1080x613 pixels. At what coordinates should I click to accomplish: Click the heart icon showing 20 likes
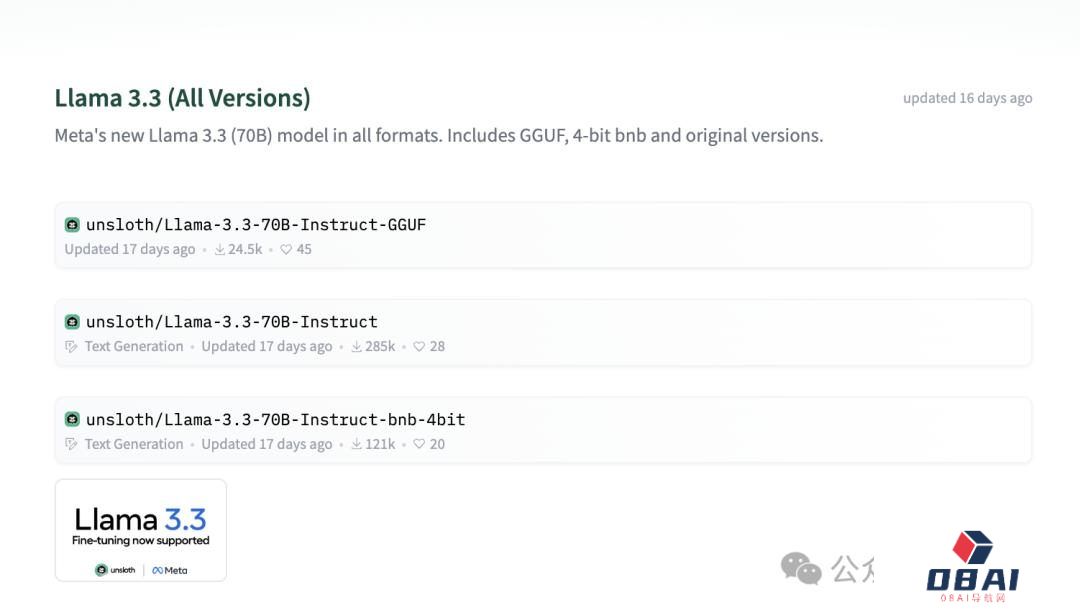pyautogui.click(x=420, y=445)
